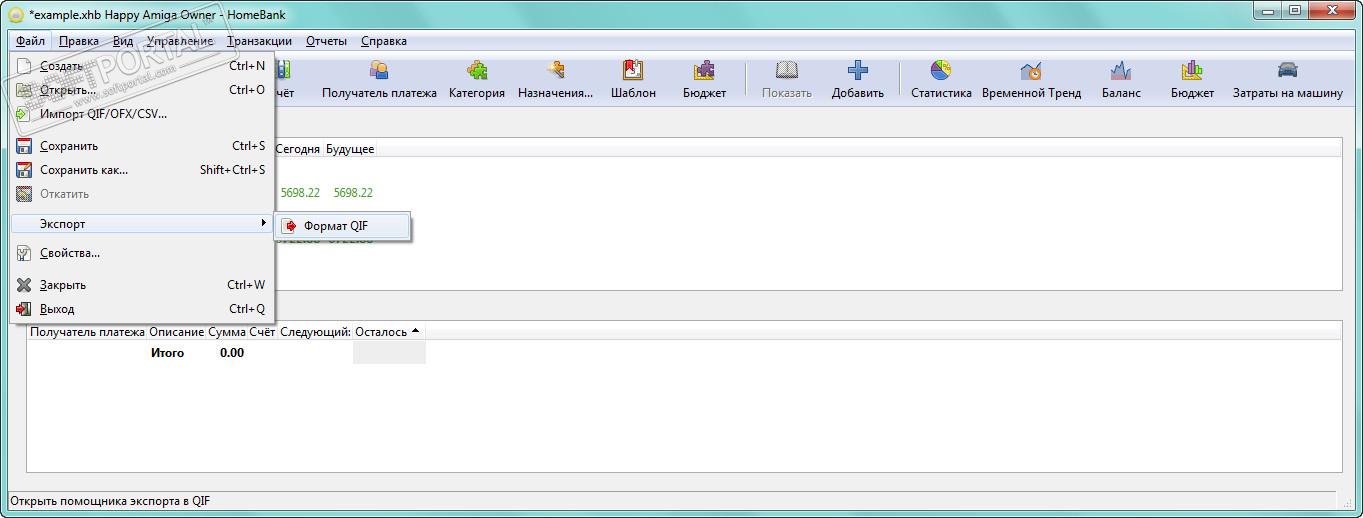Sort by Получатель платежа column header

tap(87, 332)
